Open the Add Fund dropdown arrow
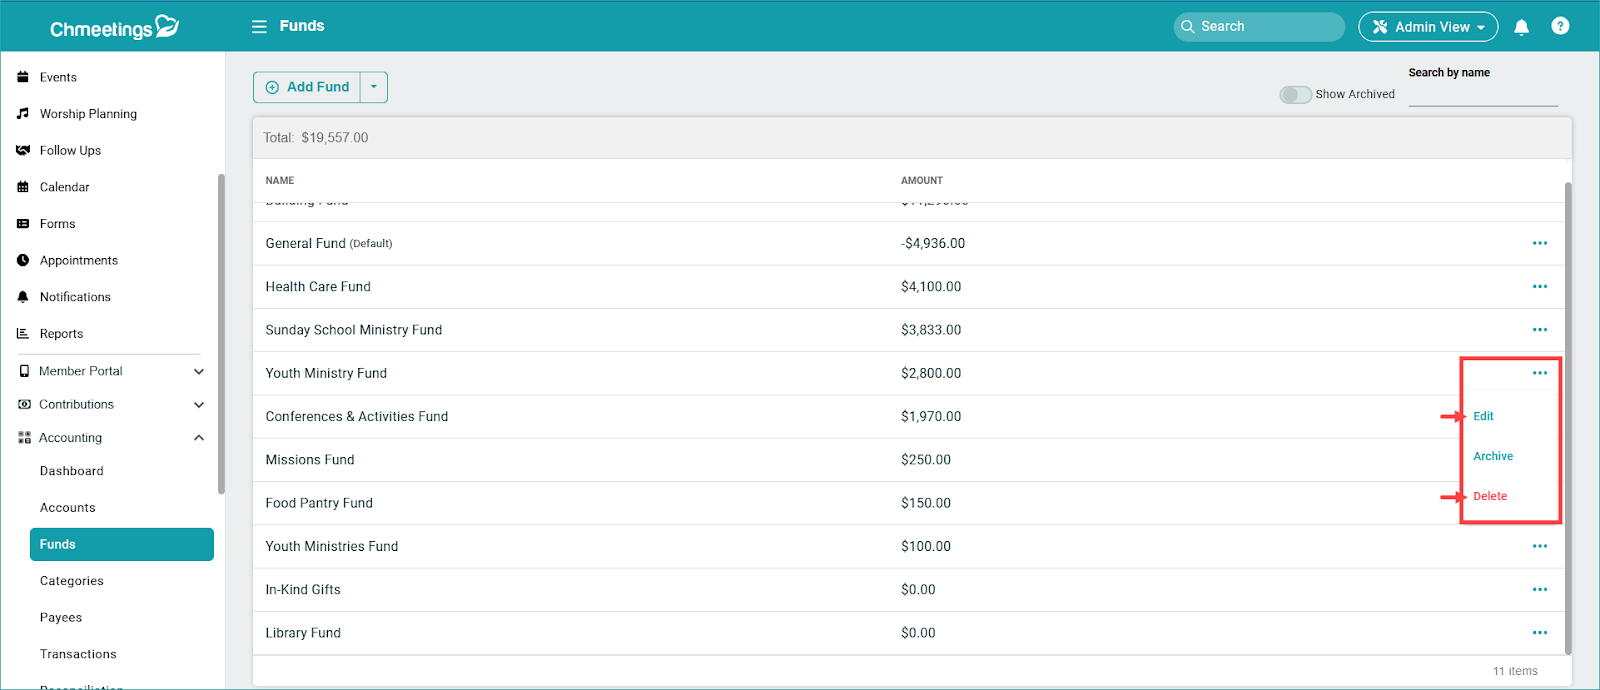 [x=374, y=87]
